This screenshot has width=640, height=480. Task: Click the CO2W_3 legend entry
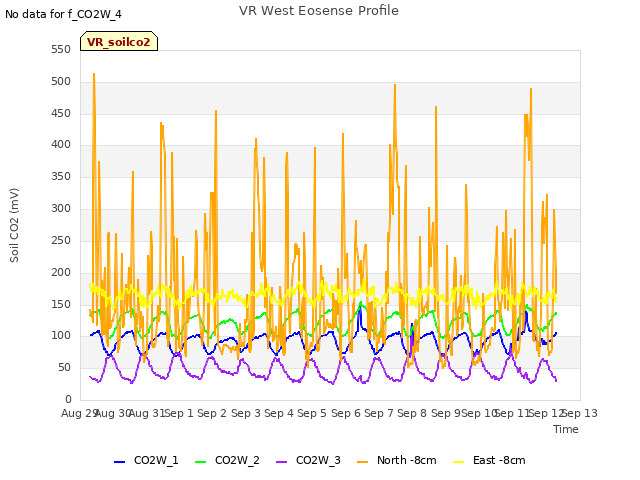click(x=308, y=460)
